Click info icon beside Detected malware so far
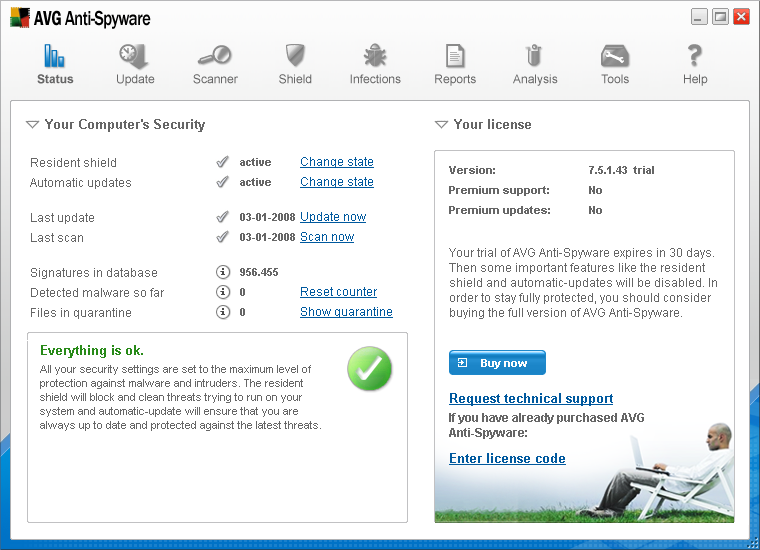The height and width of the screenshot is (550, 760). click(x=222, y=292)
